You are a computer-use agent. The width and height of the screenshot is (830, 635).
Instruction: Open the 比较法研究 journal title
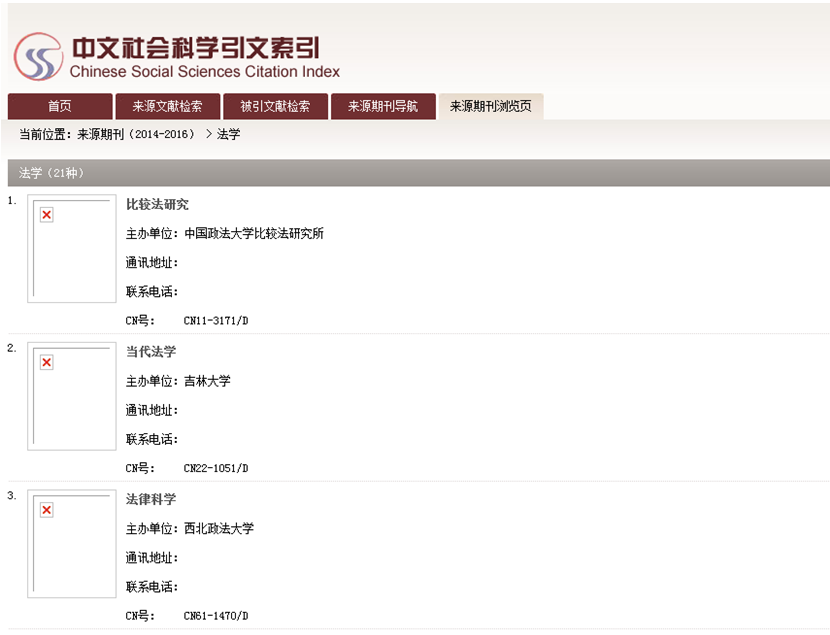click(157, 205)
